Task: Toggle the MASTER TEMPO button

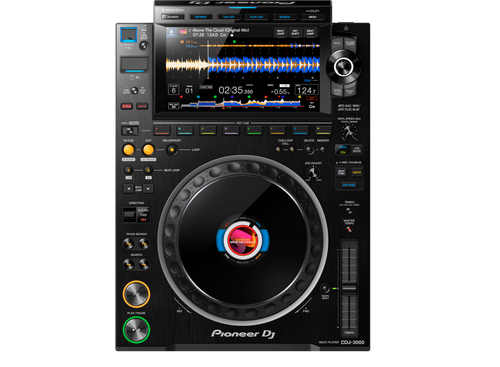Action: click(349, 229)
